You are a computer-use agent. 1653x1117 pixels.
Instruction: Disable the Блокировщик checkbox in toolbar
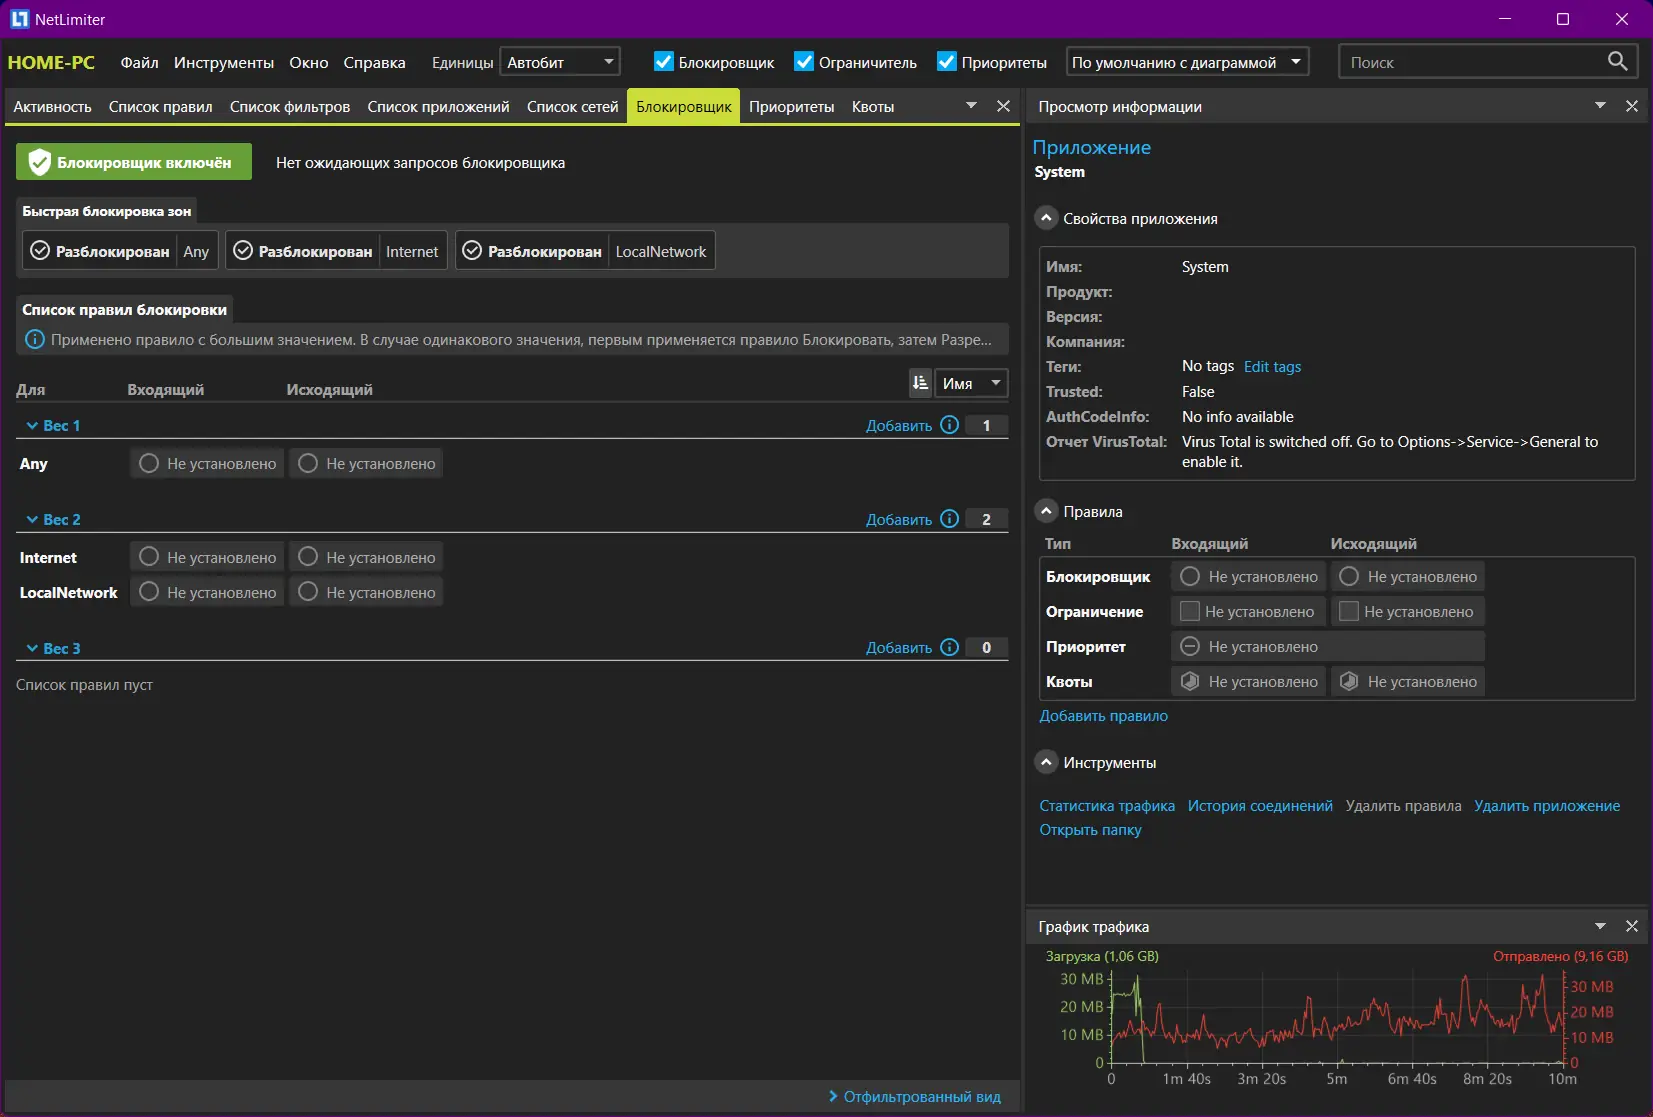[x=664, y=62]
